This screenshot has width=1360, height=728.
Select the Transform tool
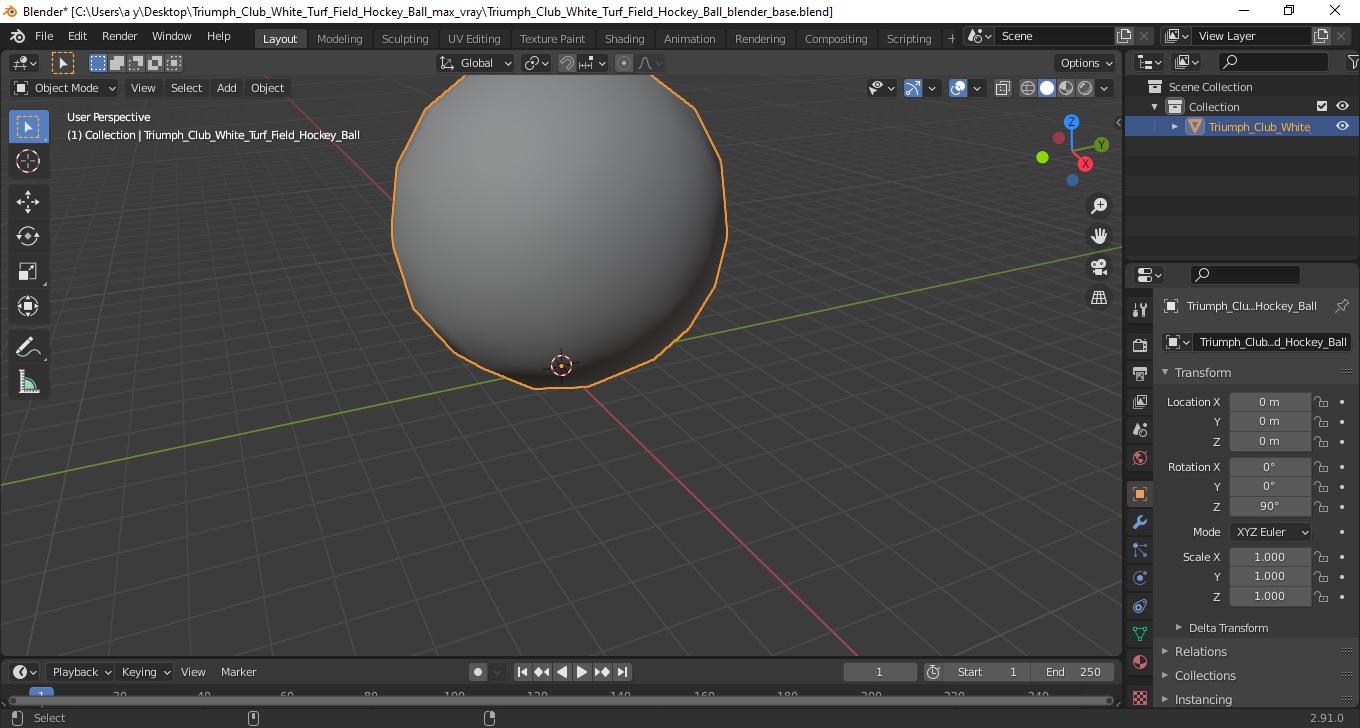click(x=28, y=306)
